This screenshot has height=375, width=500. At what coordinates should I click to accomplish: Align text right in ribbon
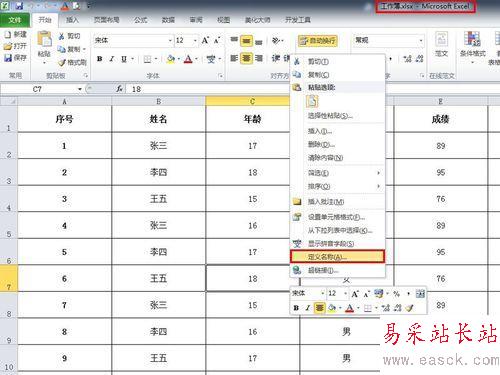259,58
